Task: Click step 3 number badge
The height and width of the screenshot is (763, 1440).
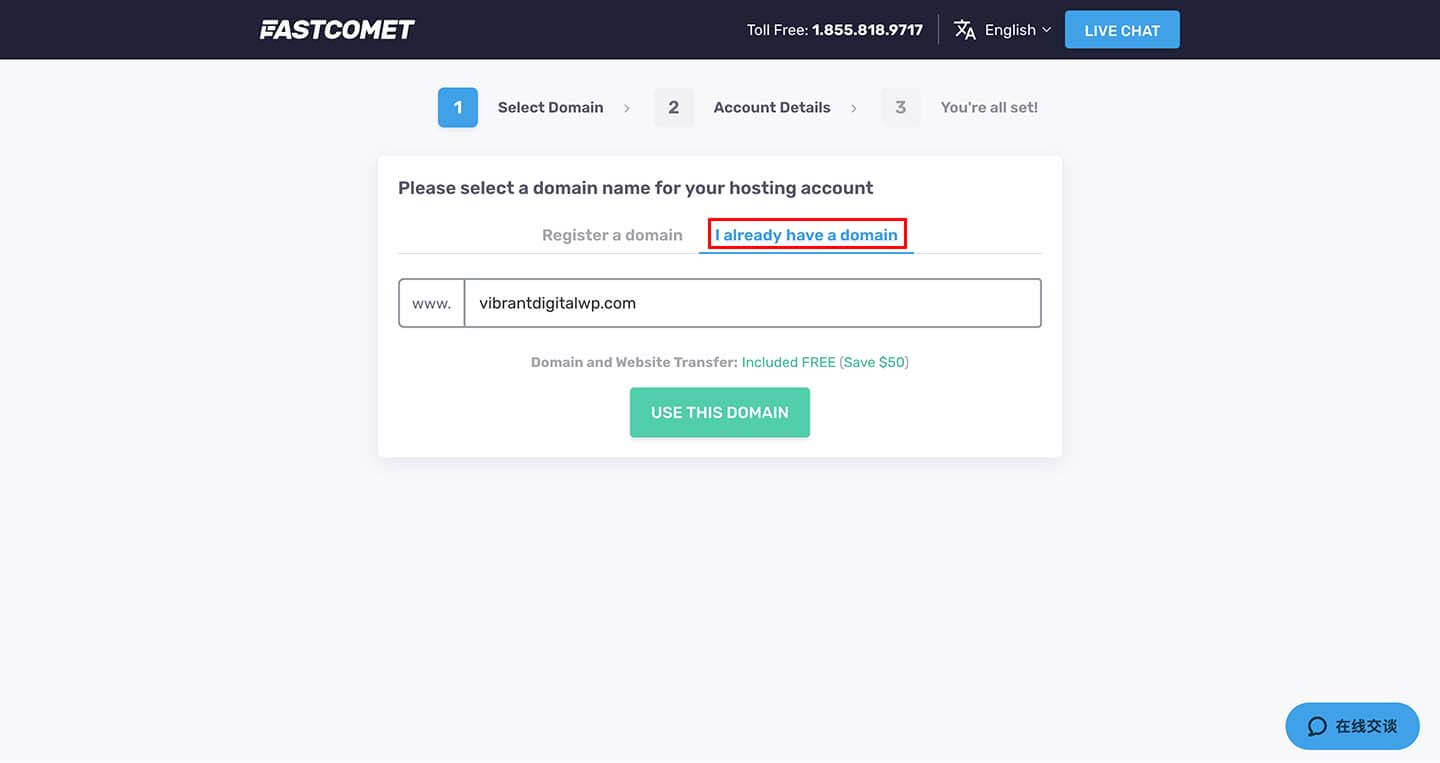Action: 901,107
